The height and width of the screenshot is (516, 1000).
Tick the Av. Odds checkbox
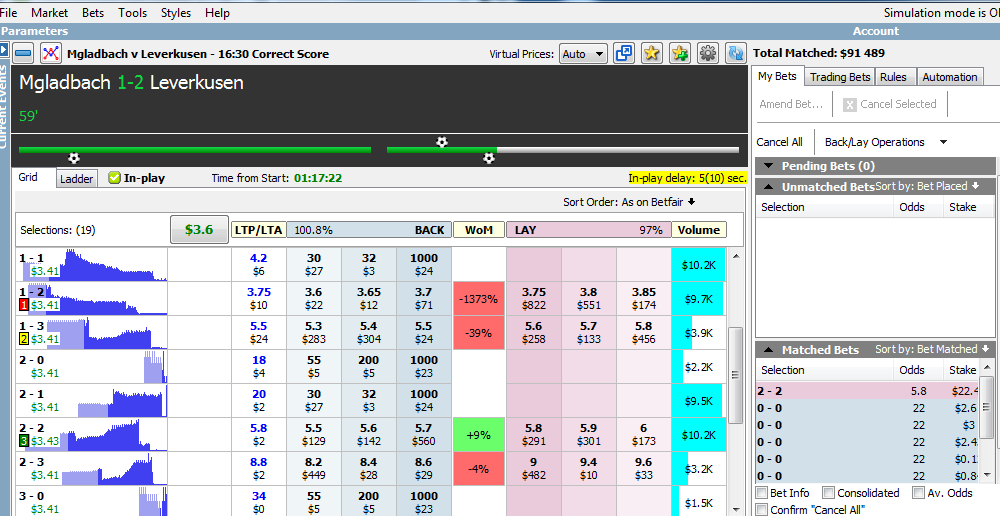click(918, 493)
